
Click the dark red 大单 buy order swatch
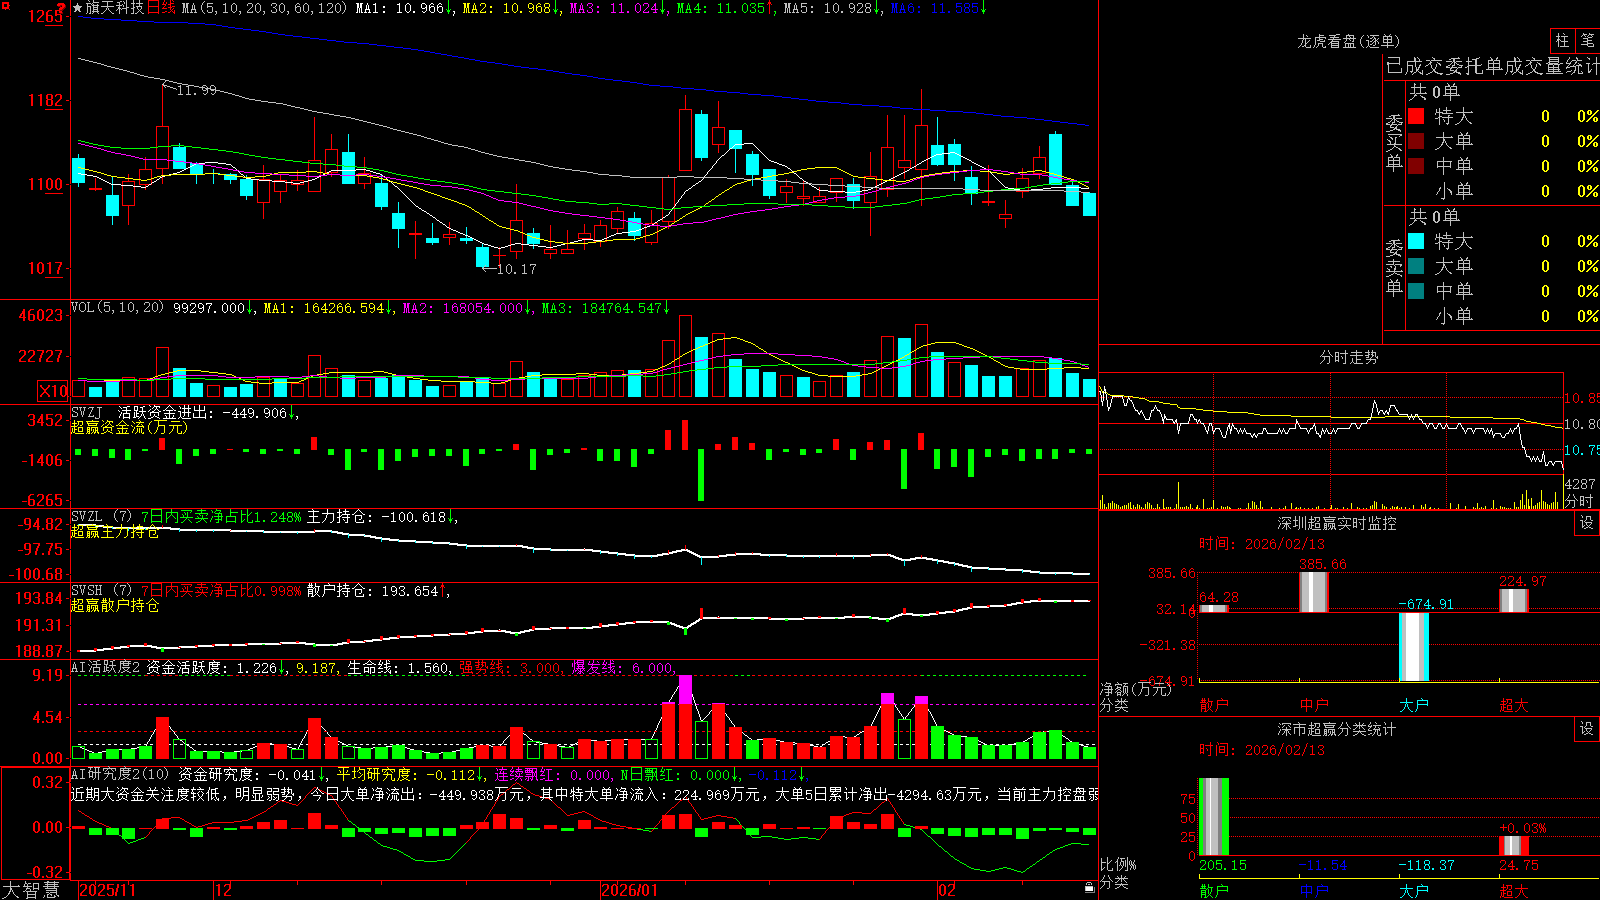1416,141
